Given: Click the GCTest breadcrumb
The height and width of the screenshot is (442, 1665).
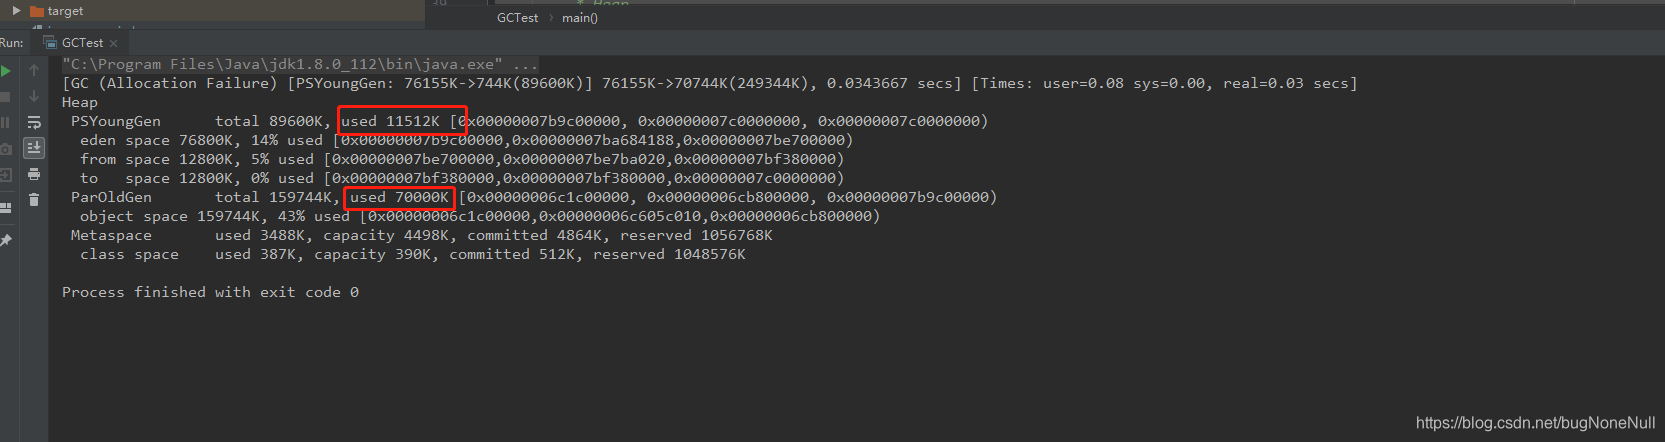Looking at the screenshot, I should [517, 18].
